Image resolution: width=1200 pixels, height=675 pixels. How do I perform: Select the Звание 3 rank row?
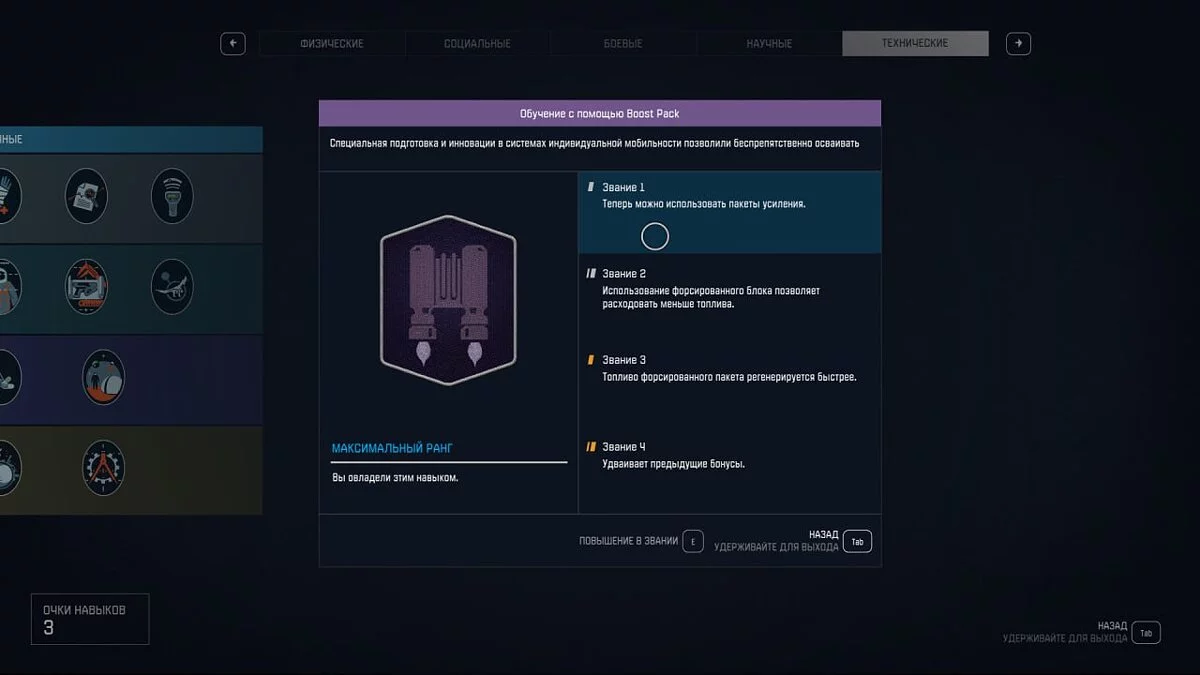point(730,382)
